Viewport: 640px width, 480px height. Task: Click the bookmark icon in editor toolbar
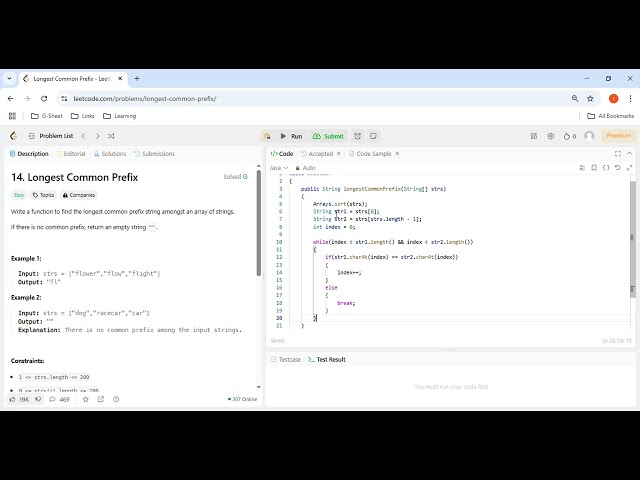click(x=594, y=168)
